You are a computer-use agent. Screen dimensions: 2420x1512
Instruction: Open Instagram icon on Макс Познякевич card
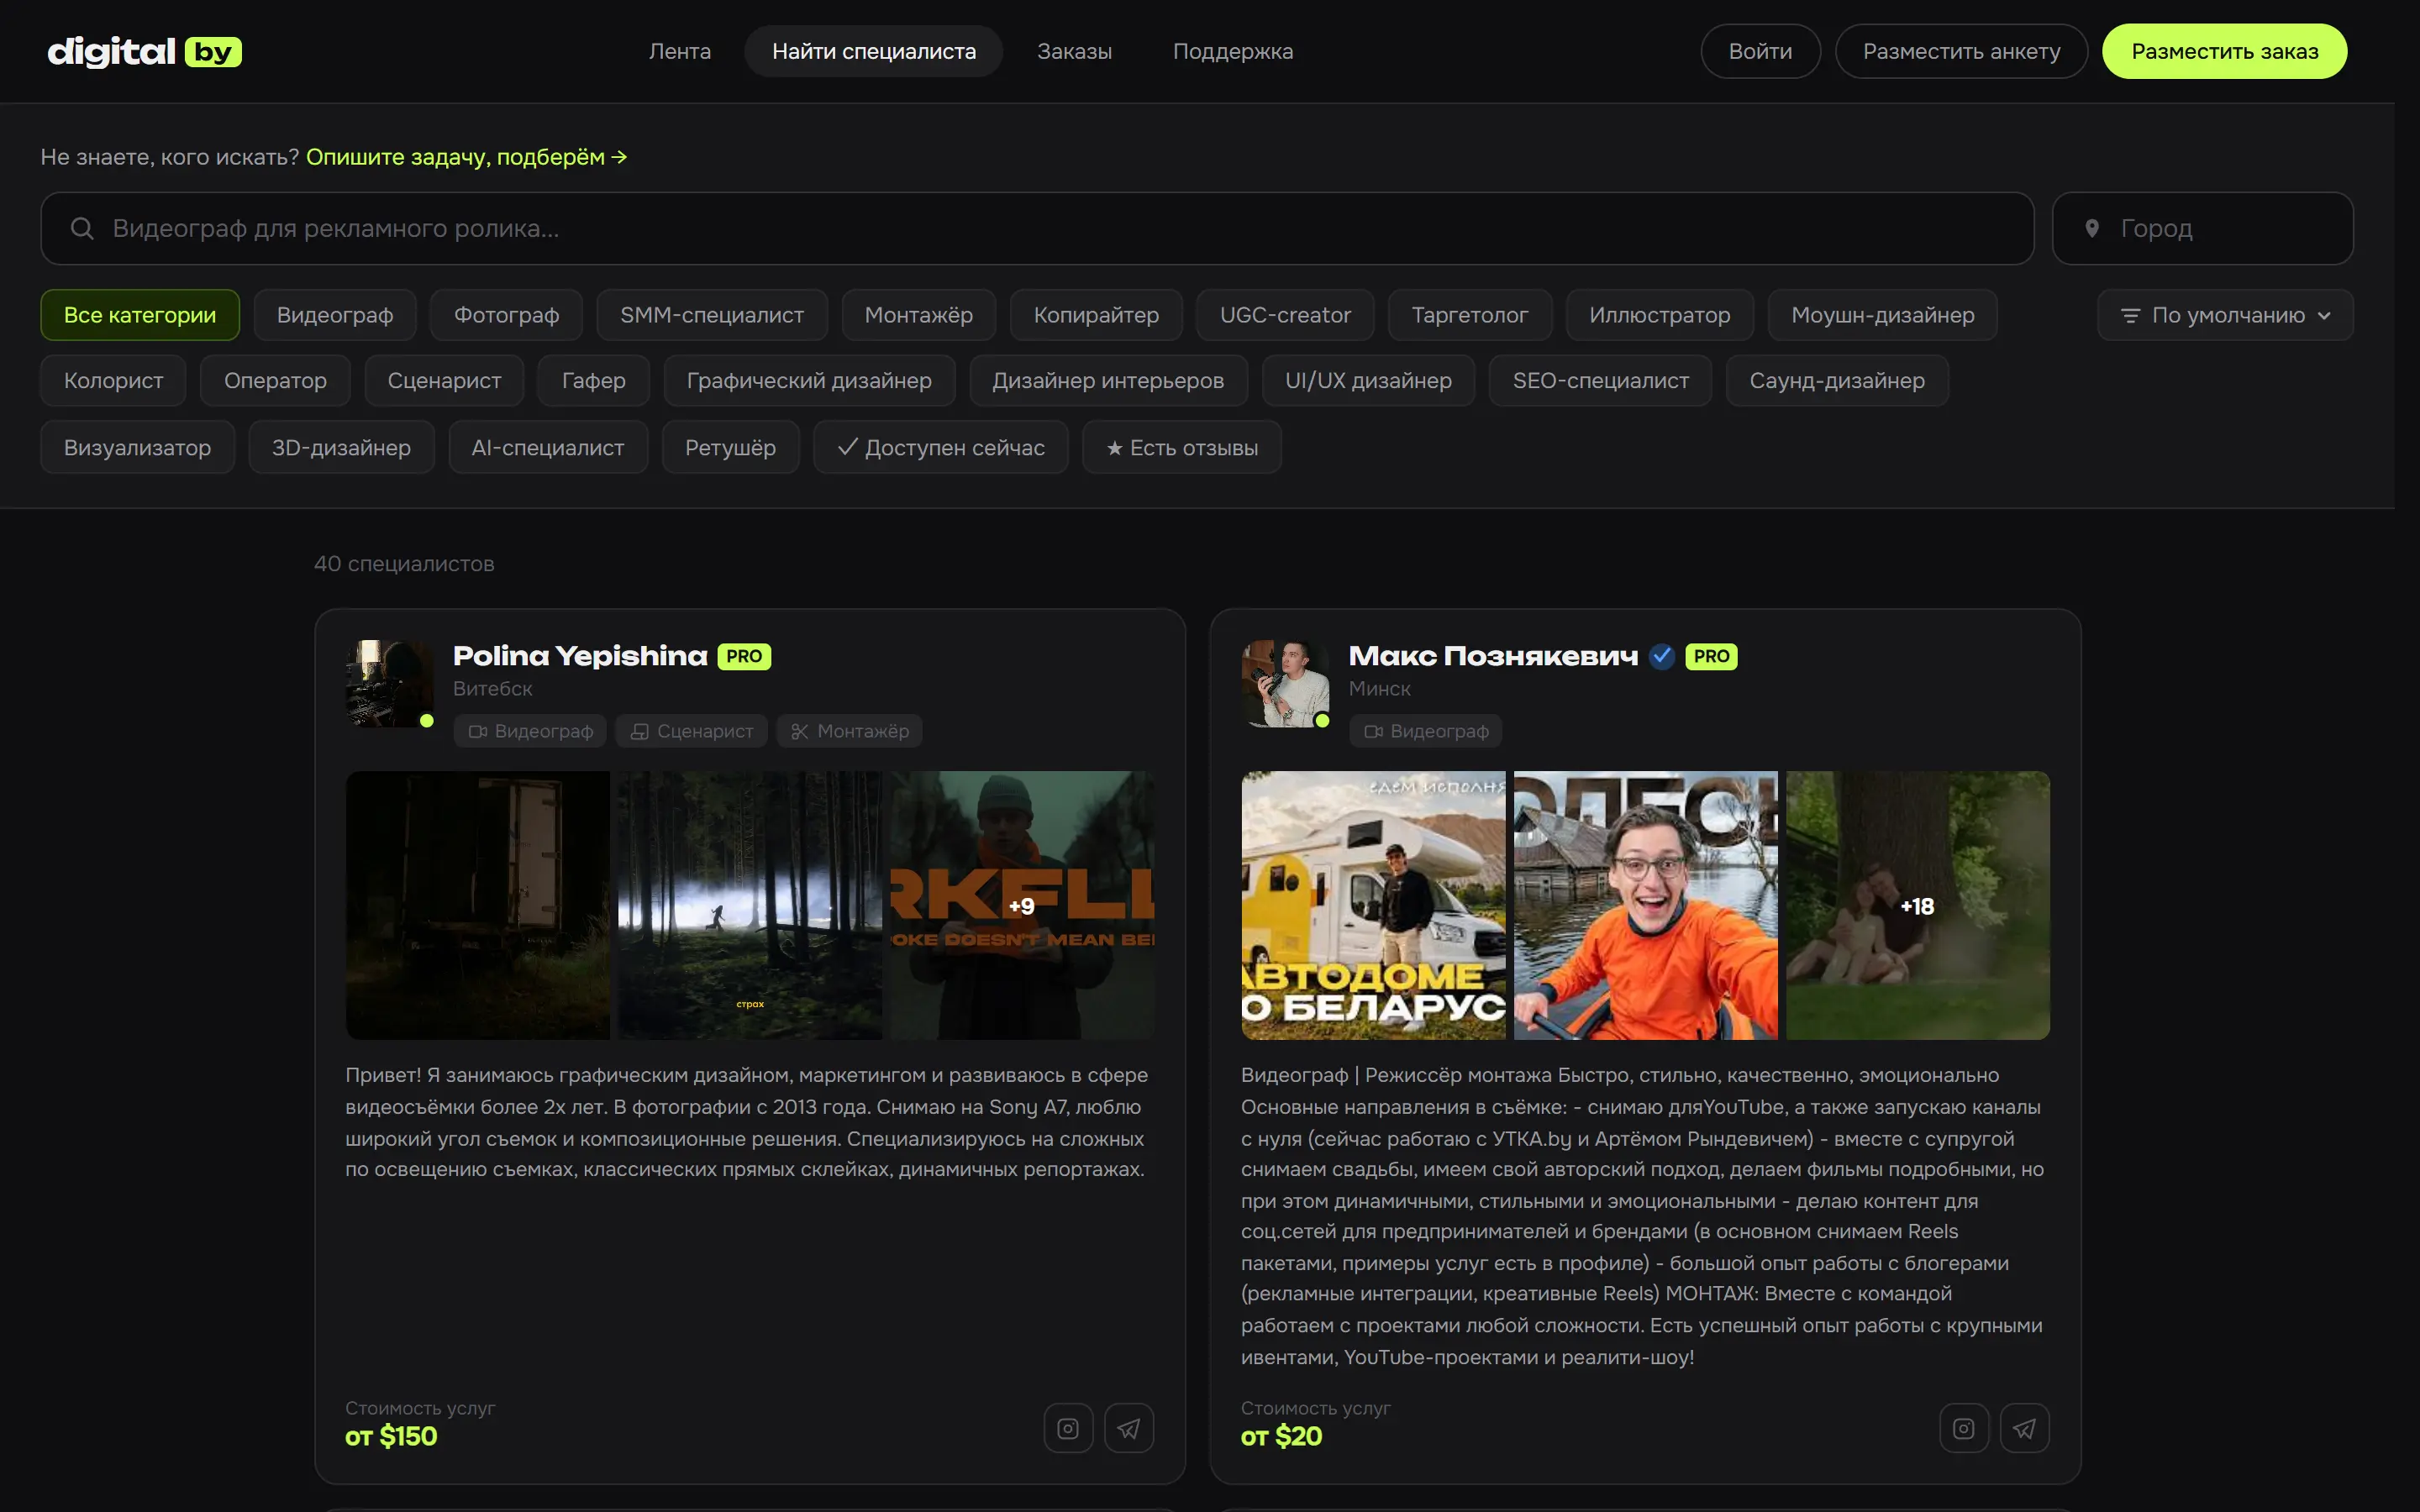[x=1964, y=1428]
